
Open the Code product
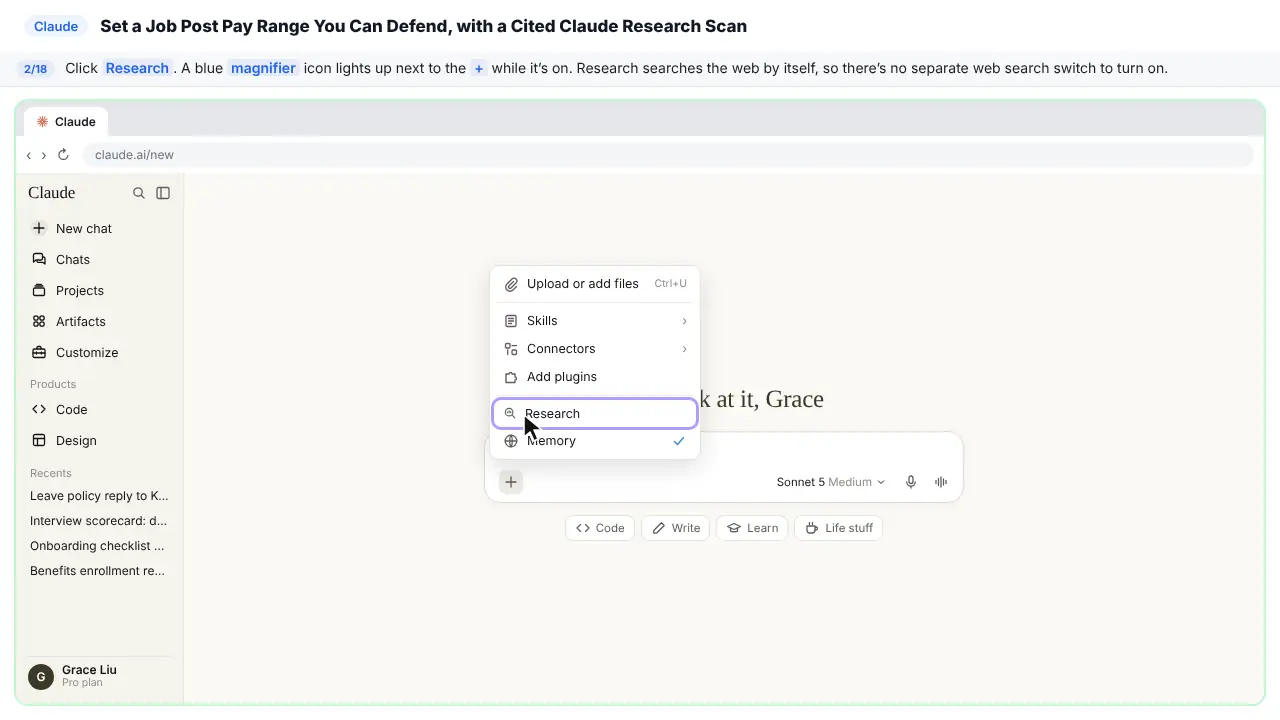[x=99, y=409]
